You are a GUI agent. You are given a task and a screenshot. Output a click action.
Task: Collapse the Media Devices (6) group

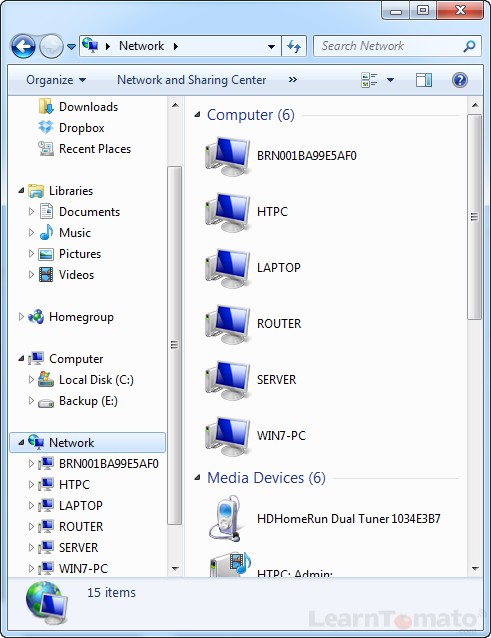click(x=197, y=477)
